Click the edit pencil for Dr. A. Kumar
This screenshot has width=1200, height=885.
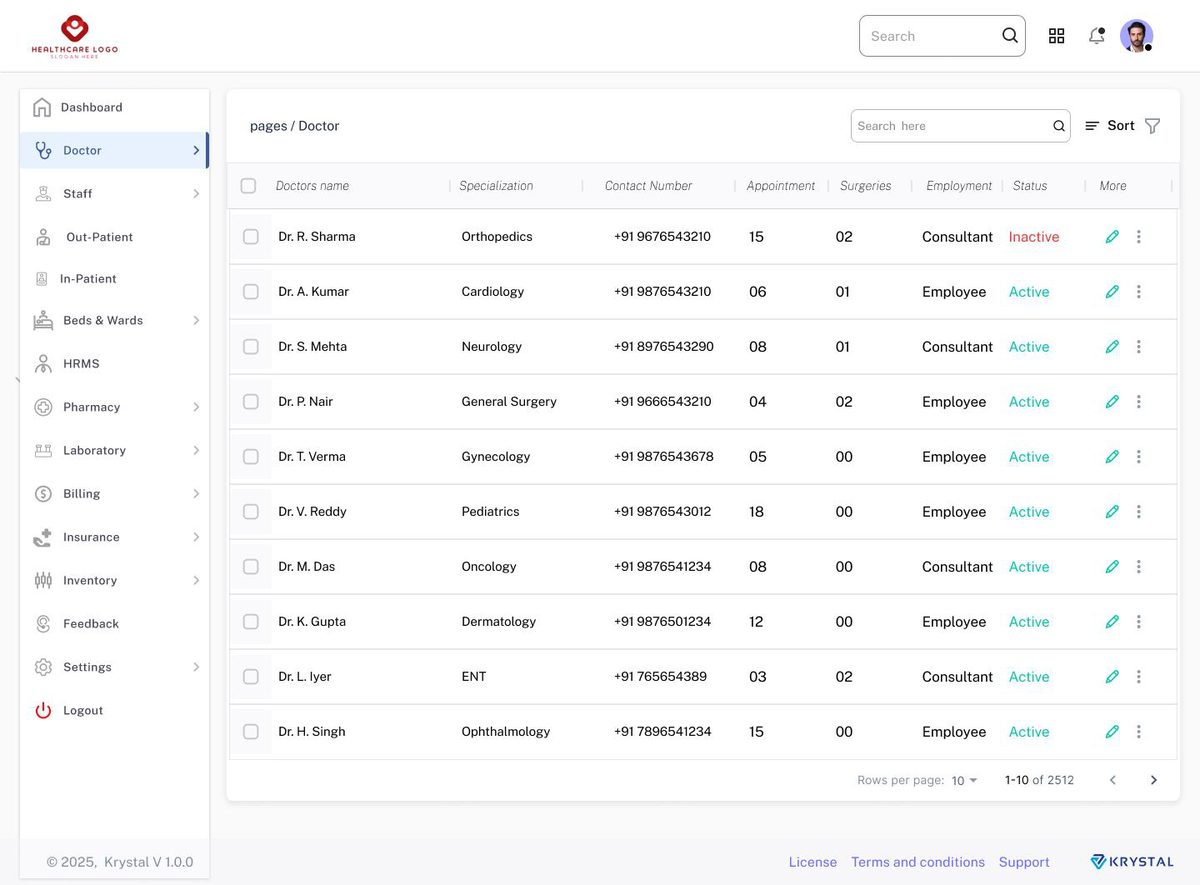[x=1112, y=292]
